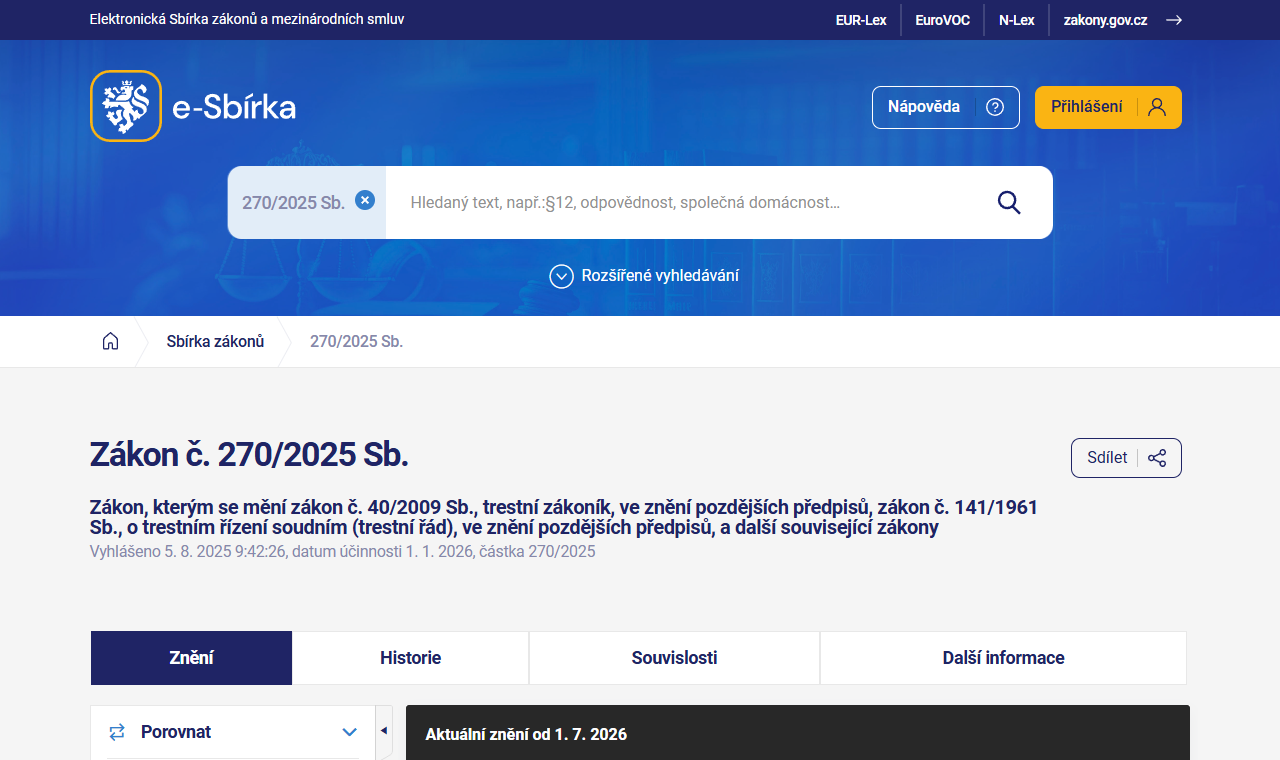The height and width of the screenshot is (760, 1280).
Task: Switch to the Znění tab
Action: pos(191,658)
